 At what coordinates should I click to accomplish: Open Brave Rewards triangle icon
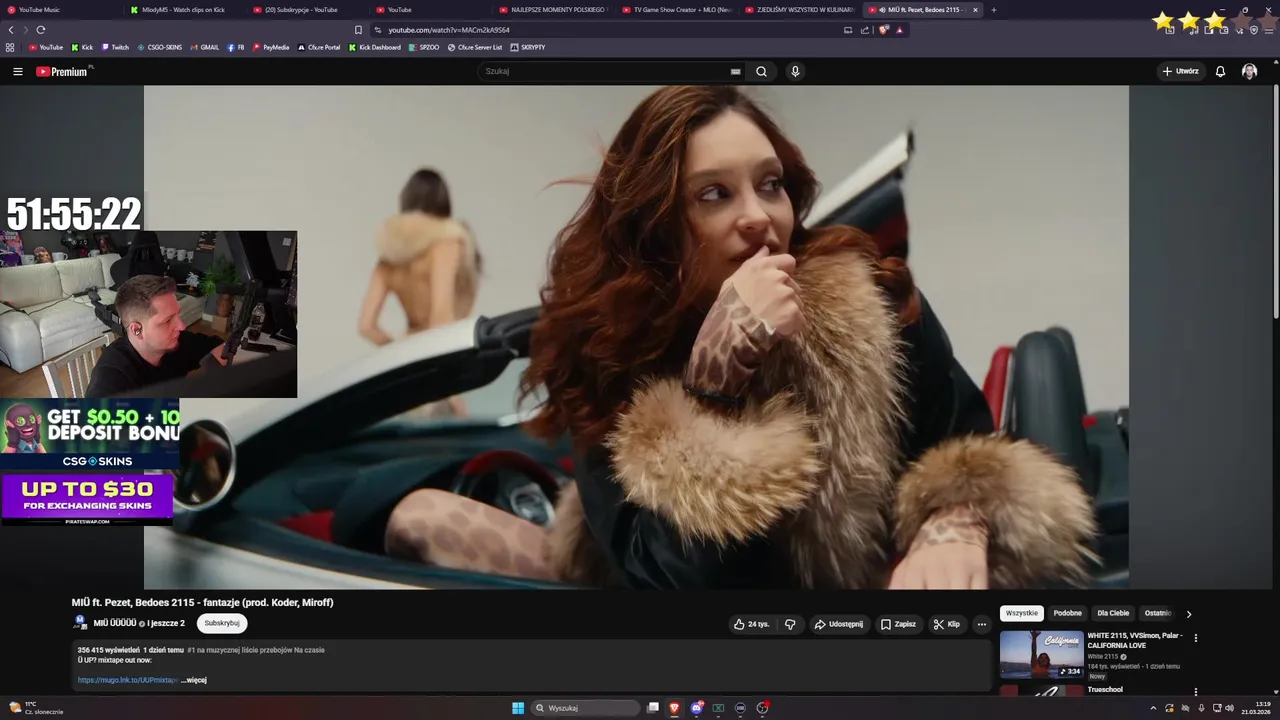899,30
